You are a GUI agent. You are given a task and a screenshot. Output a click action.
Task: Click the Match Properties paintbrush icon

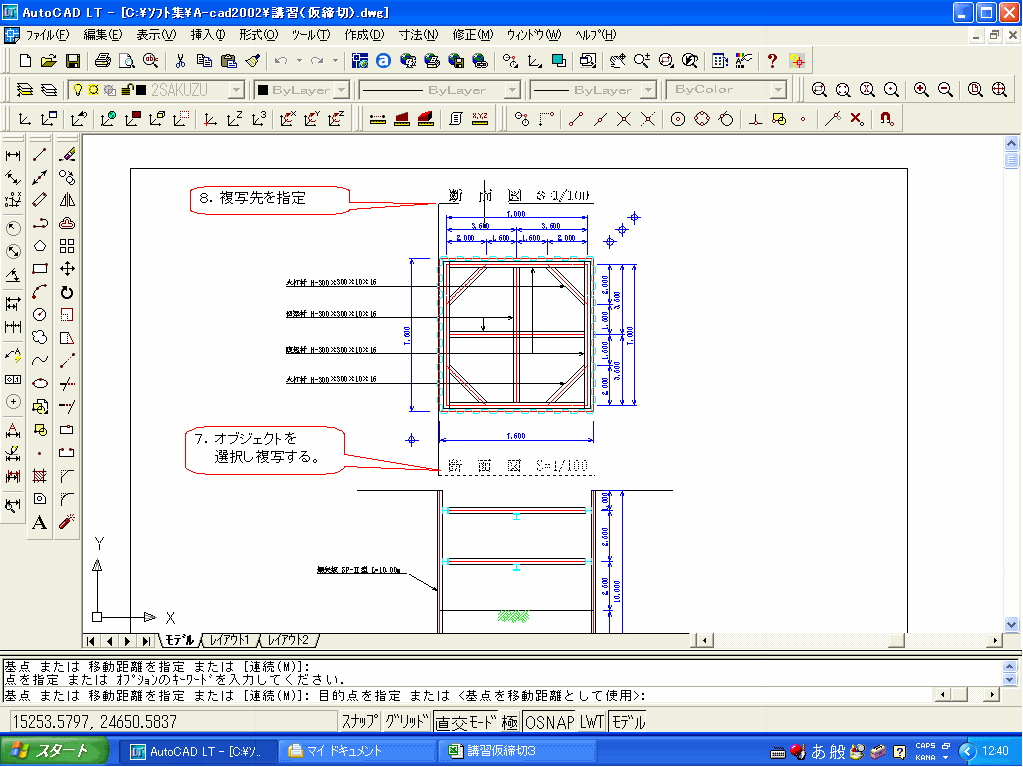click(x=252, y=61)
